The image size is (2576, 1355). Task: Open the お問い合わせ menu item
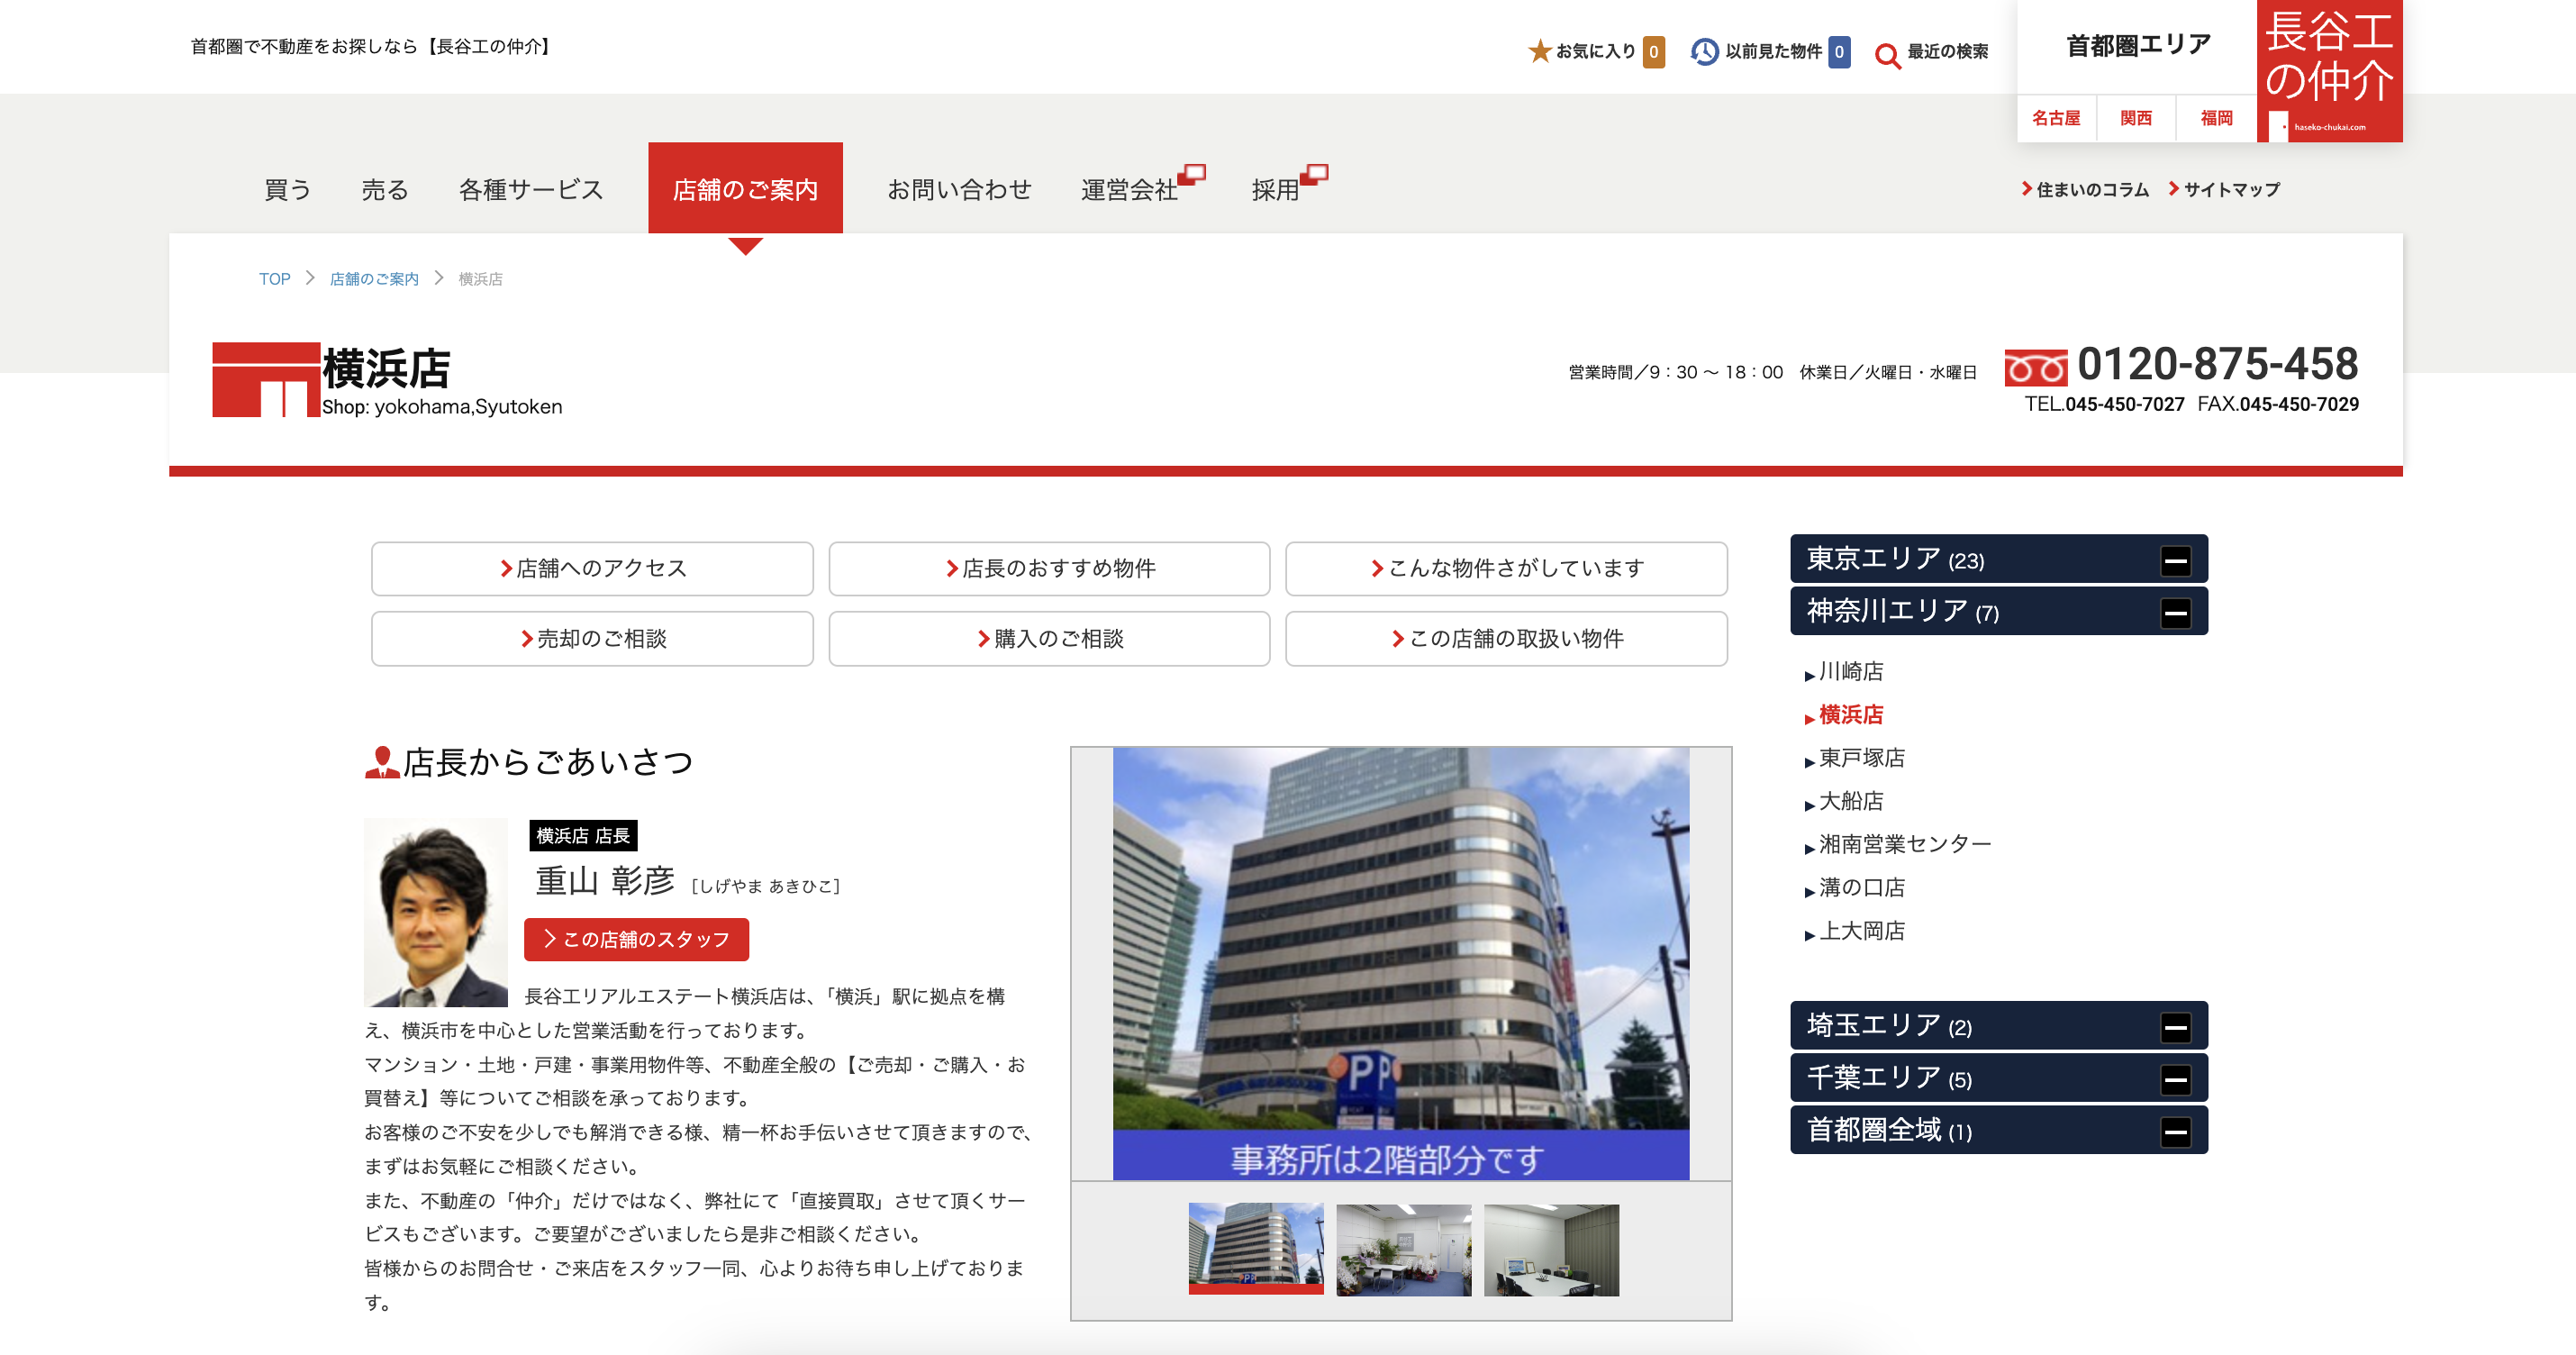click(960, 189)
